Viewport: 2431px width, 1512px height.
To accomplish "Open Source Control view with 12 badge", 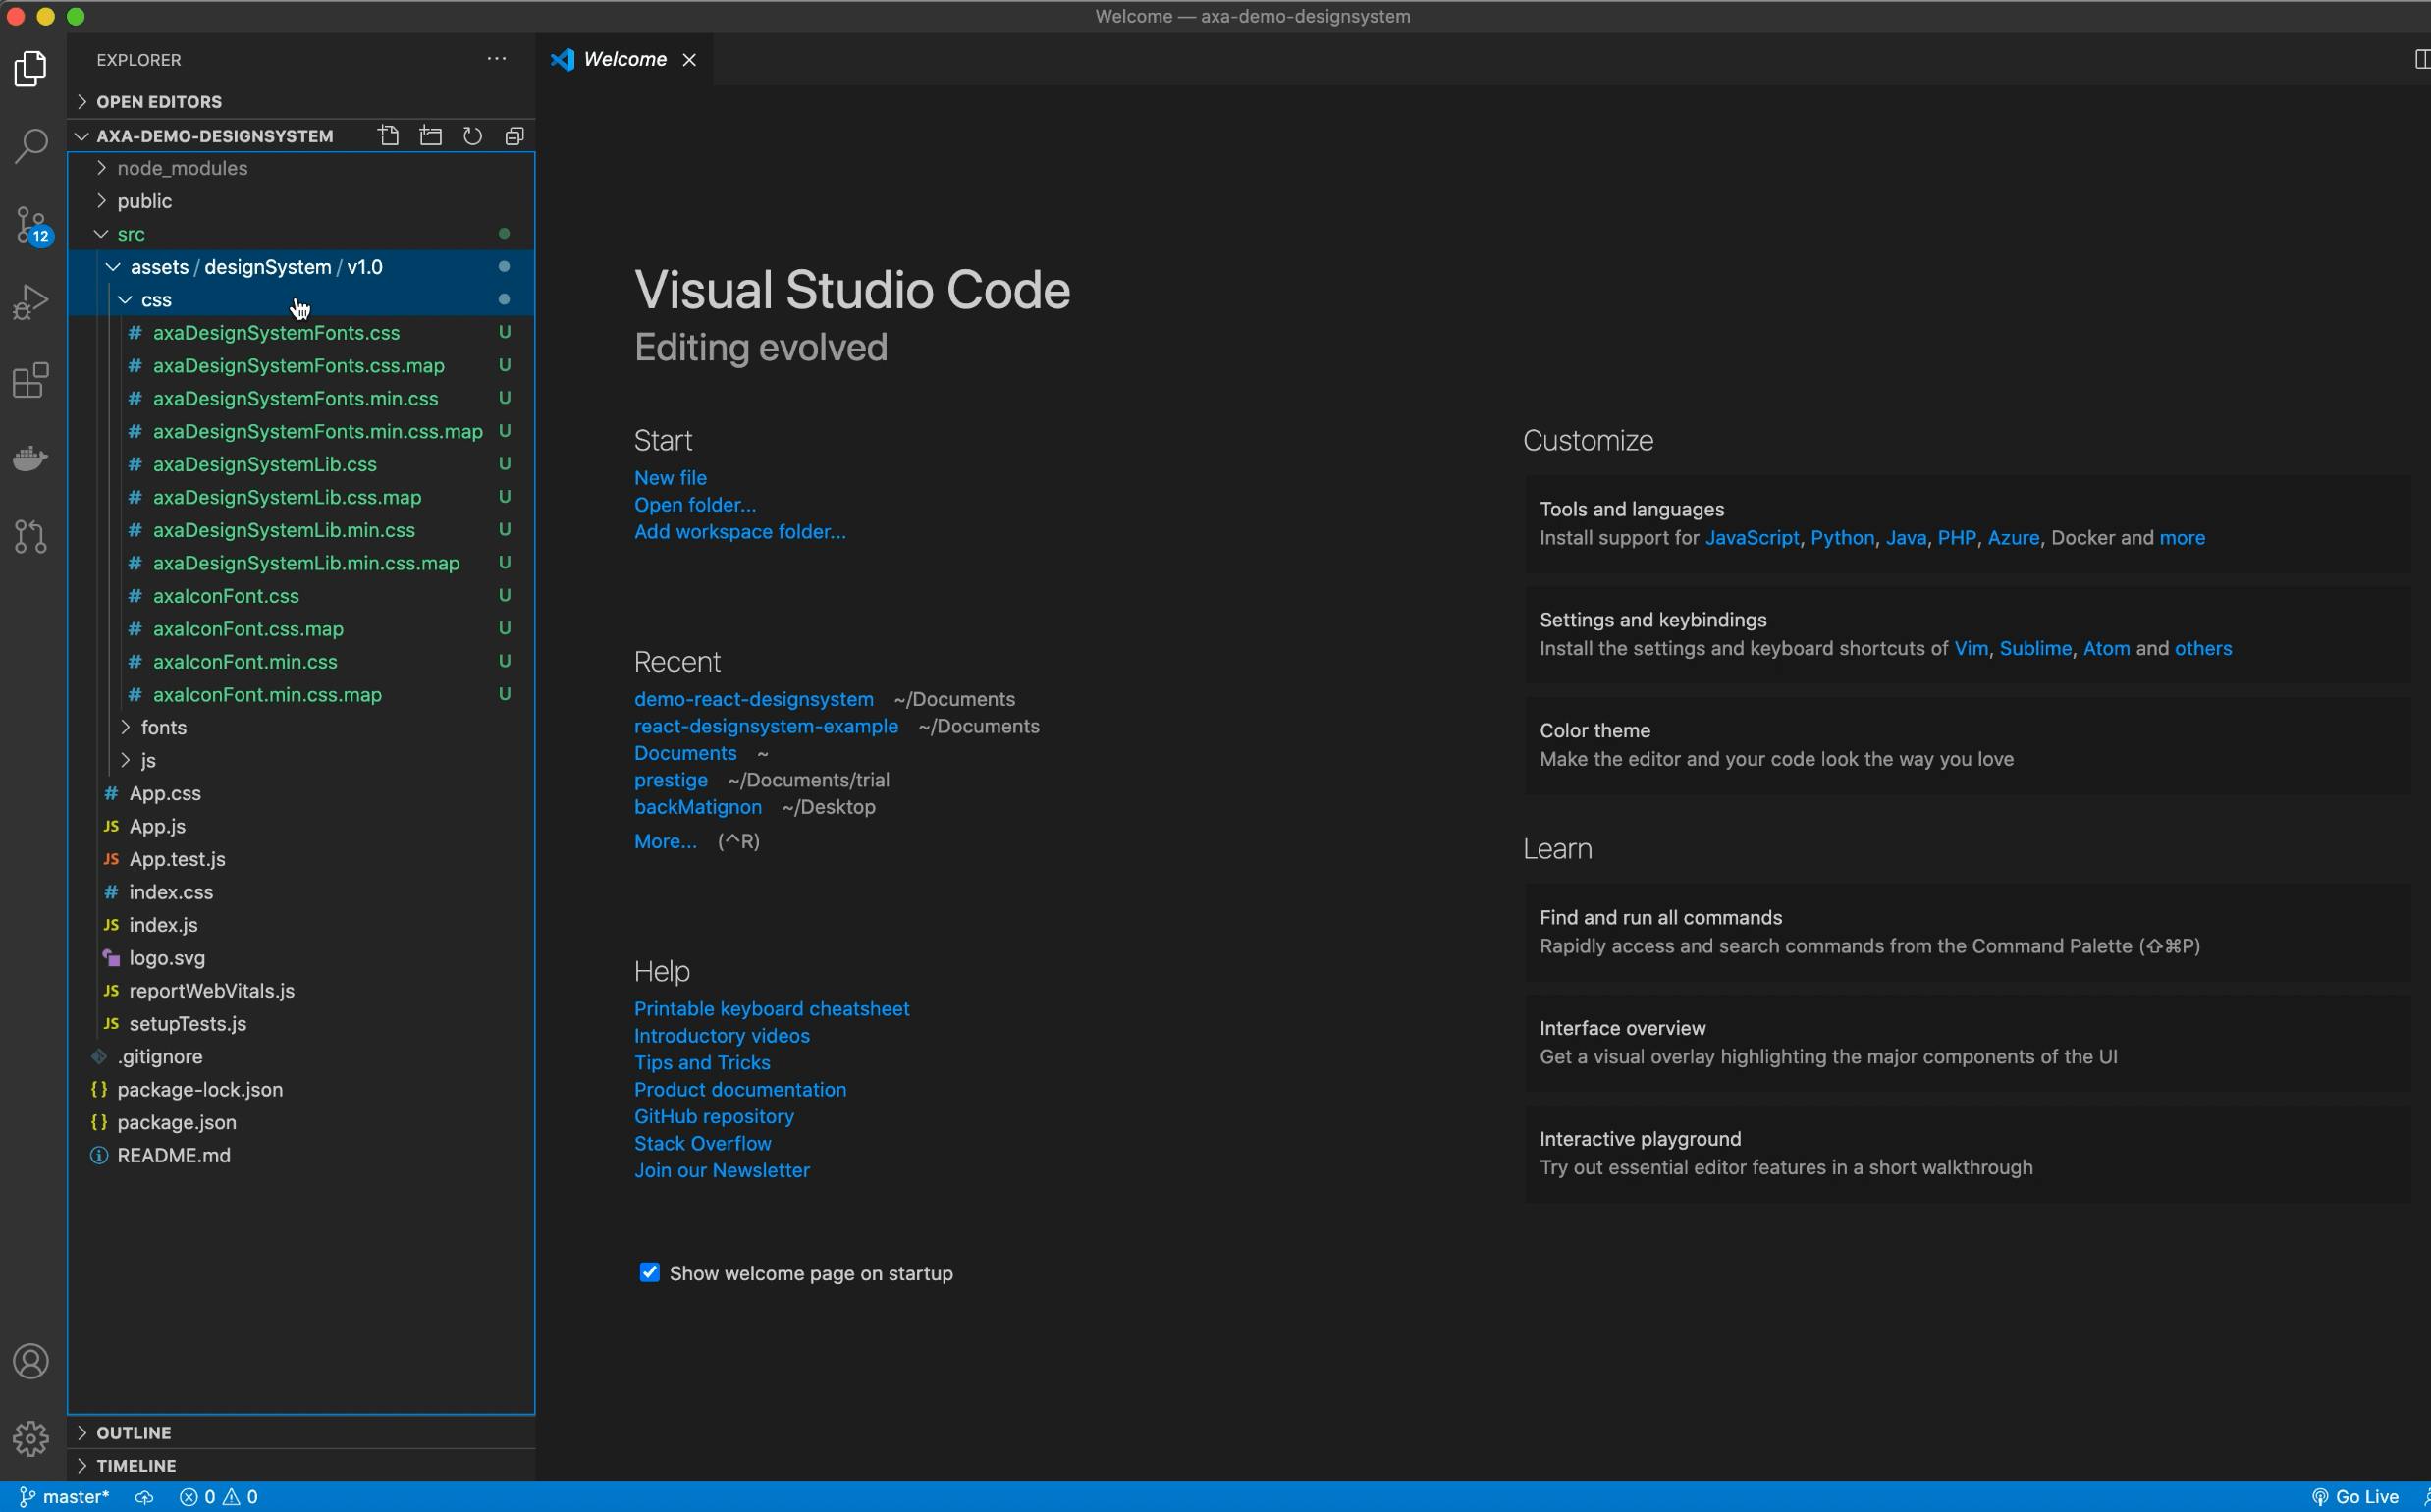I will [31, 224].
